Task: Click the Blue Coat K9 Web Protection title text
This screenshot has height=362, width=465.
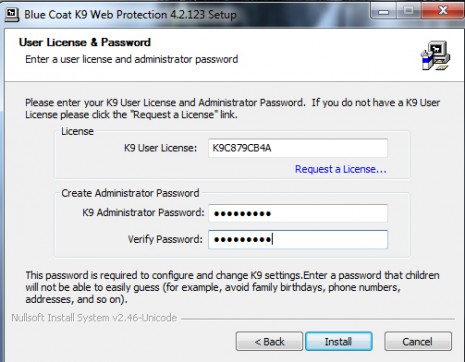Action: click(130, 15)
